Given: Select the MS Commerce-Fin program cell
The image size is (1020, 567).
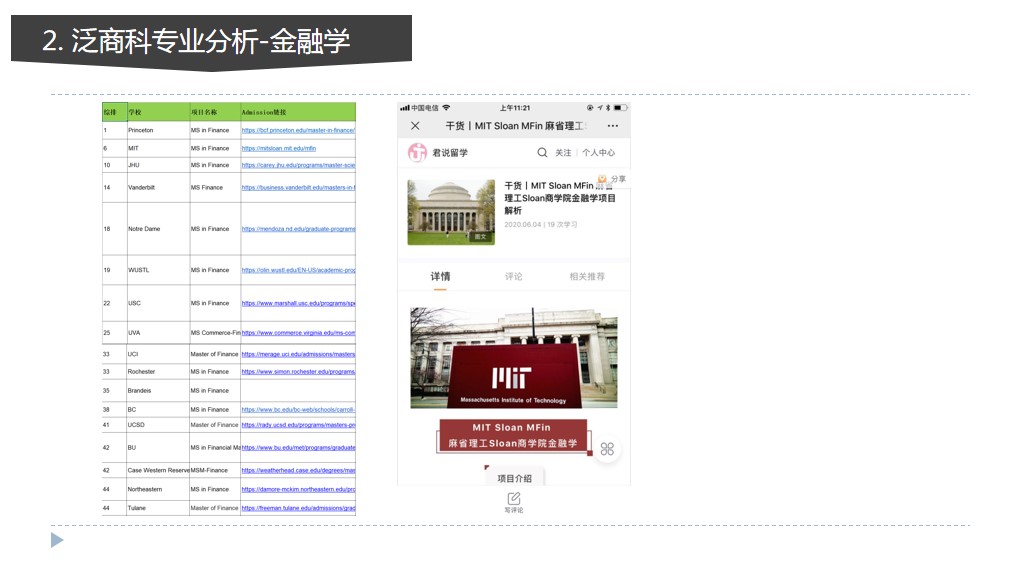Looking at the screenshot, I should click(215, 332).
